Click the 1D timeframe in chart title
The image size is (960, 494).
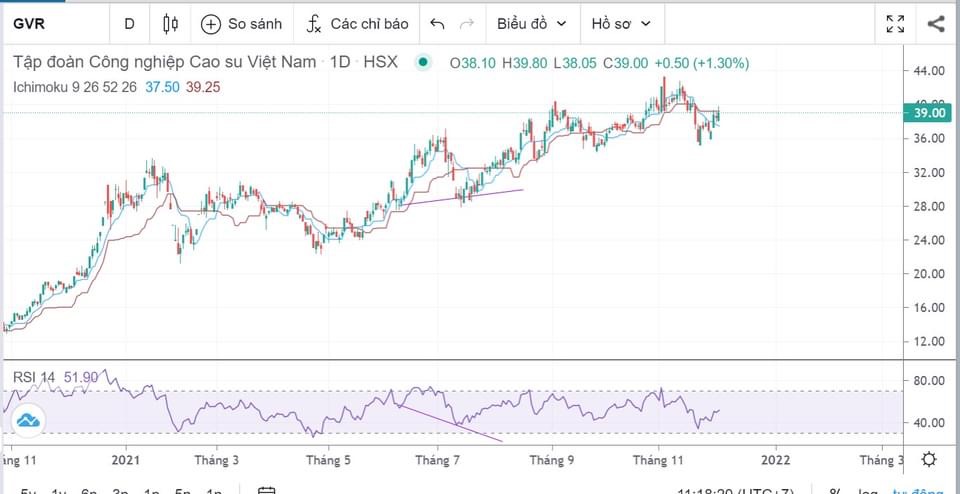pyautogui.click(x=340, y=62)
